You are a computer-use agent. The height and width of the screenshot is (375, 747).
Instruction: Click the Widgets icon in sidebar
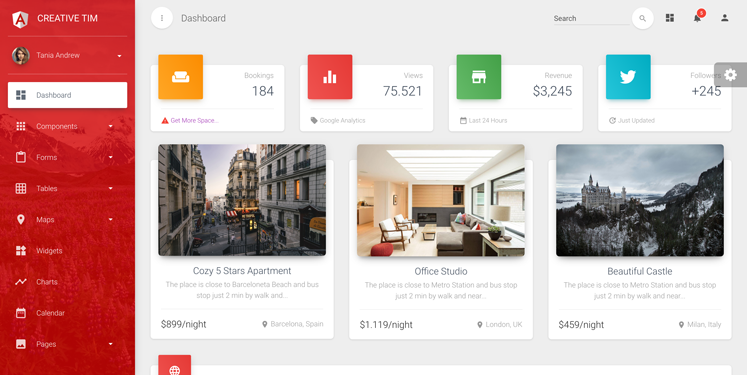[20, 251]
